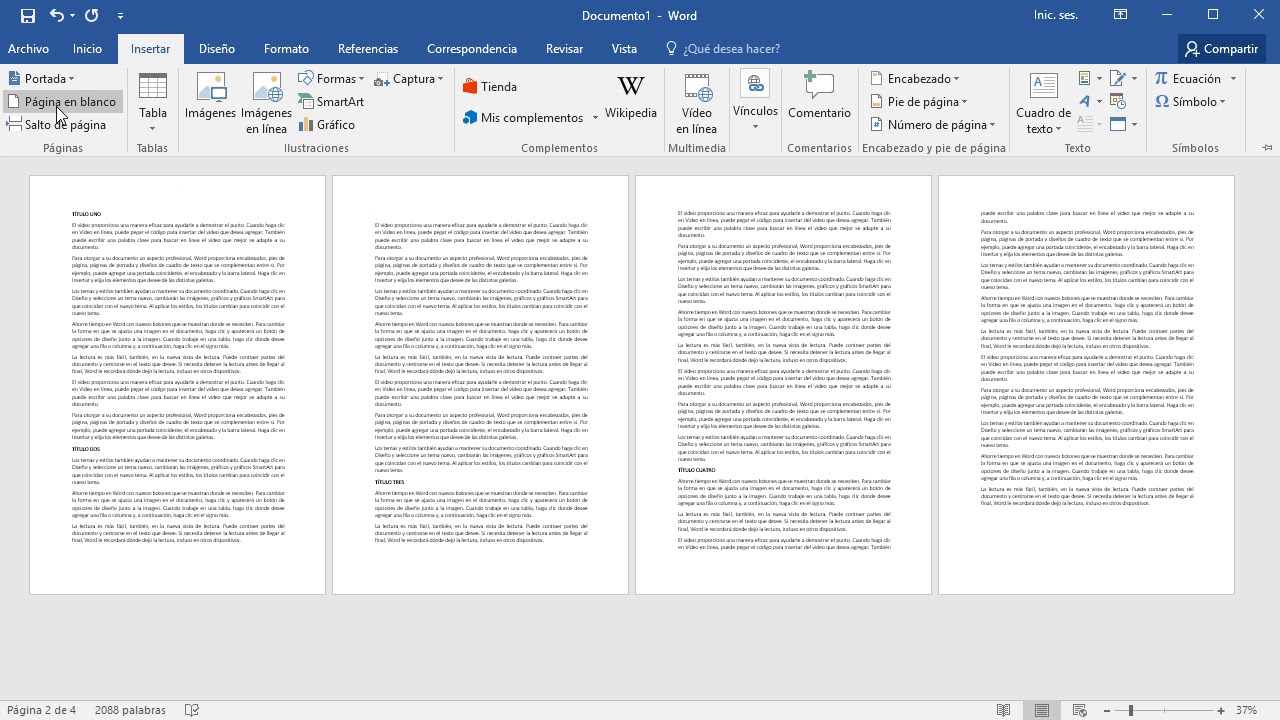Expand the Mis complementos arrow
This screenshot has width=1280, height=720.
pyautogui.click(x=595, y=118)
